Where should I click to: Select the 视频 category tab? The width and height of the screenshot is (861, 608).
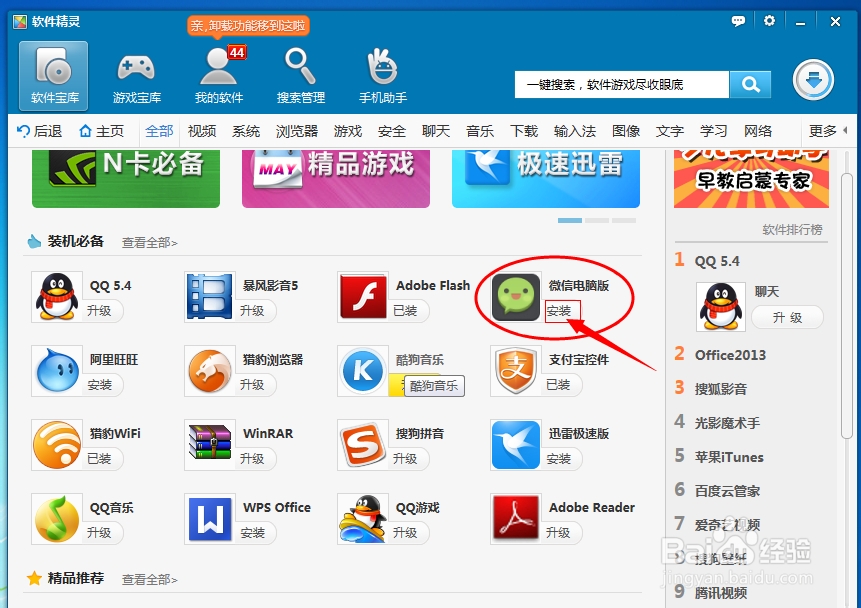(202, 131)
